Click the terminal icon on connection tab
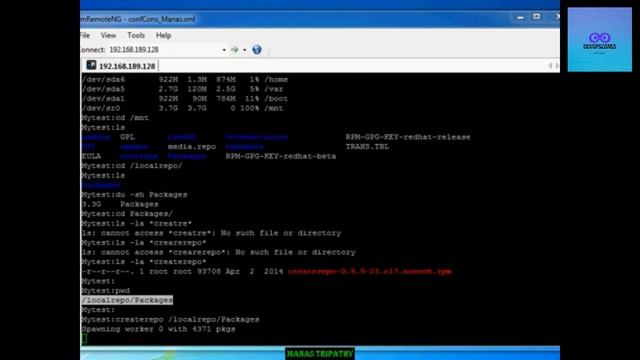The width and height of the screenshot is (640, 360). pos(91,65)
